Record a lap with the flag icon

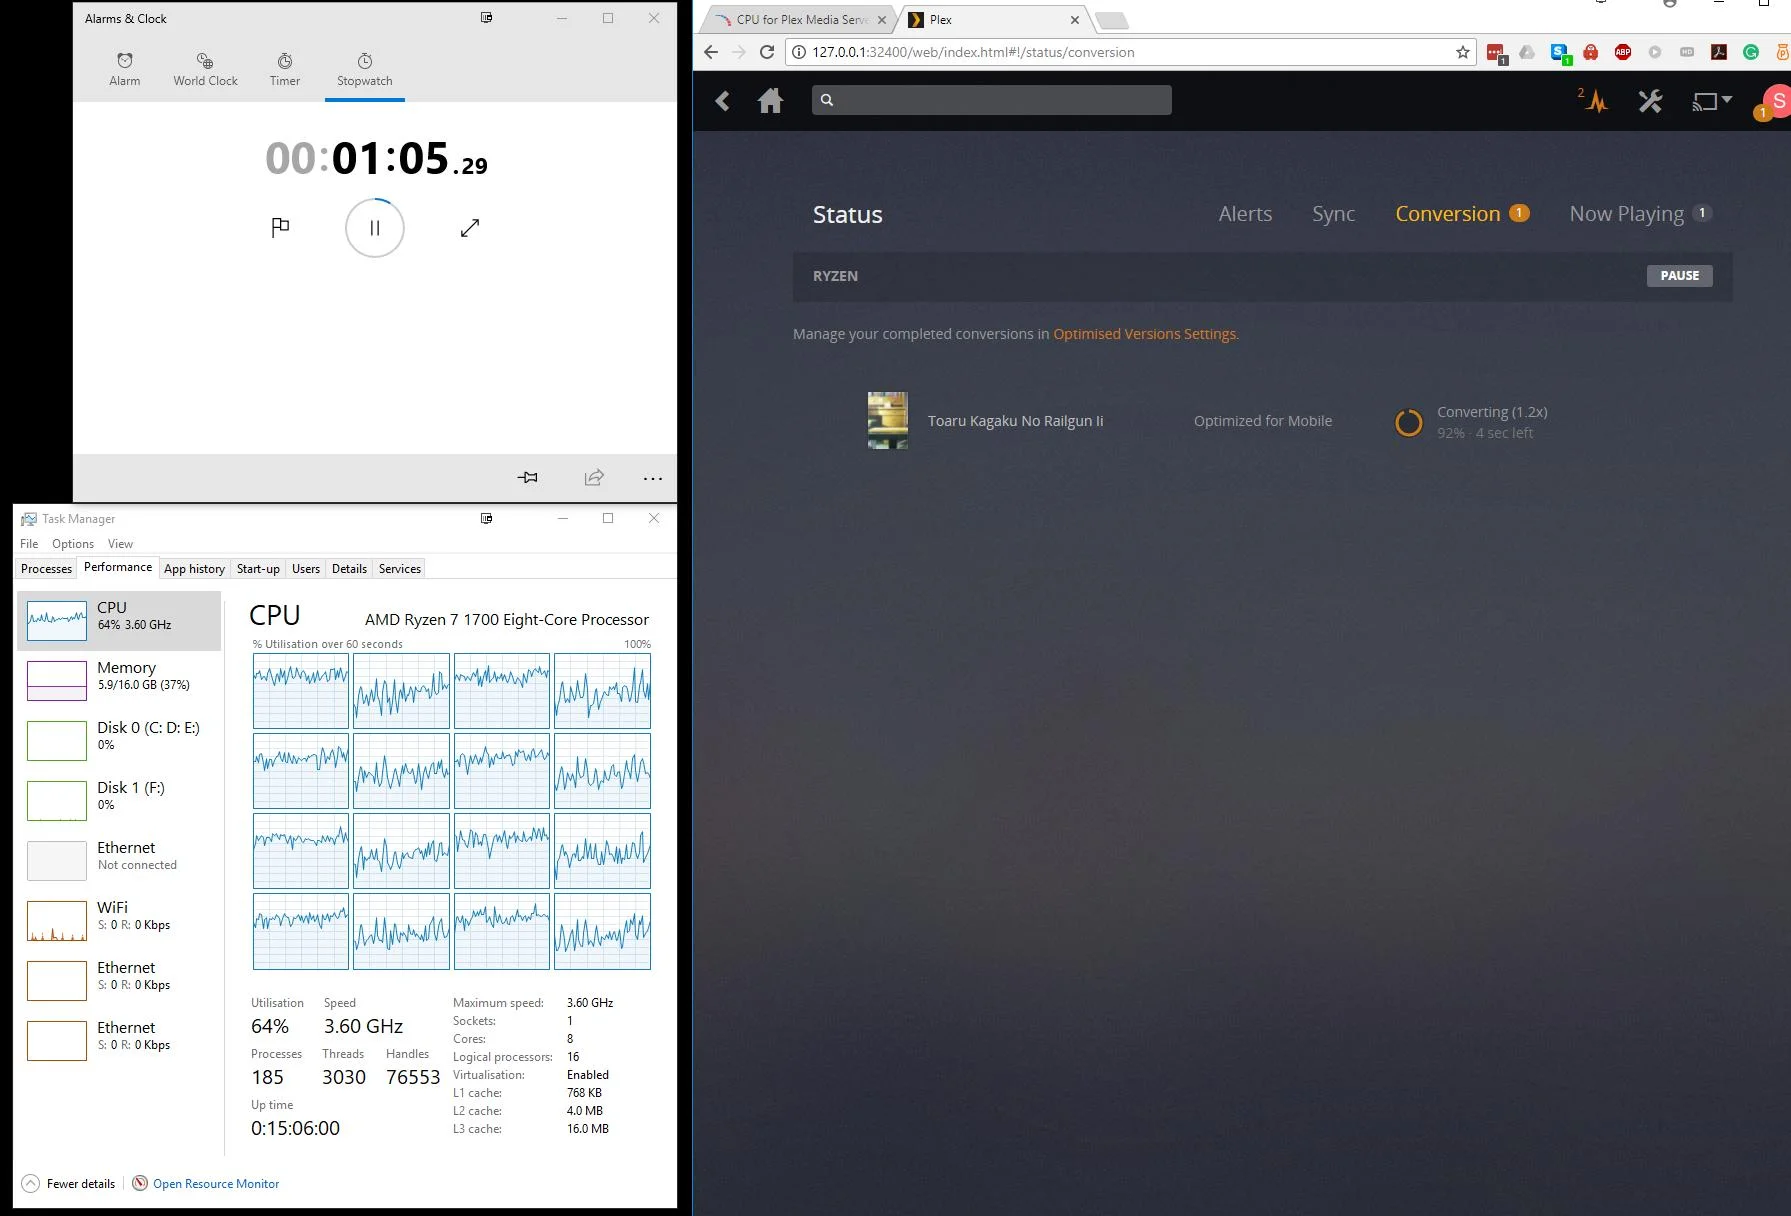(x=280, y=228)
